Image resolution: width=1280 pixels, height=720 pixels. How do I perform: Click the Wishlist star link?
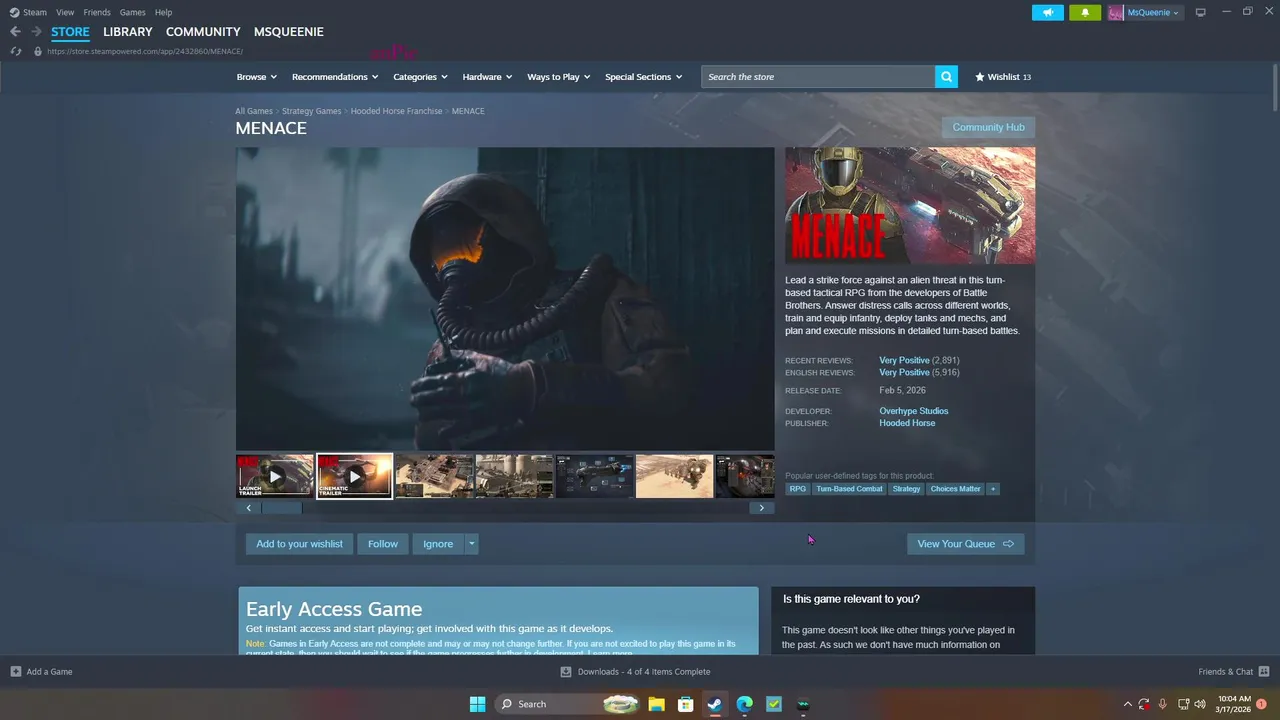coord(1003,77)
